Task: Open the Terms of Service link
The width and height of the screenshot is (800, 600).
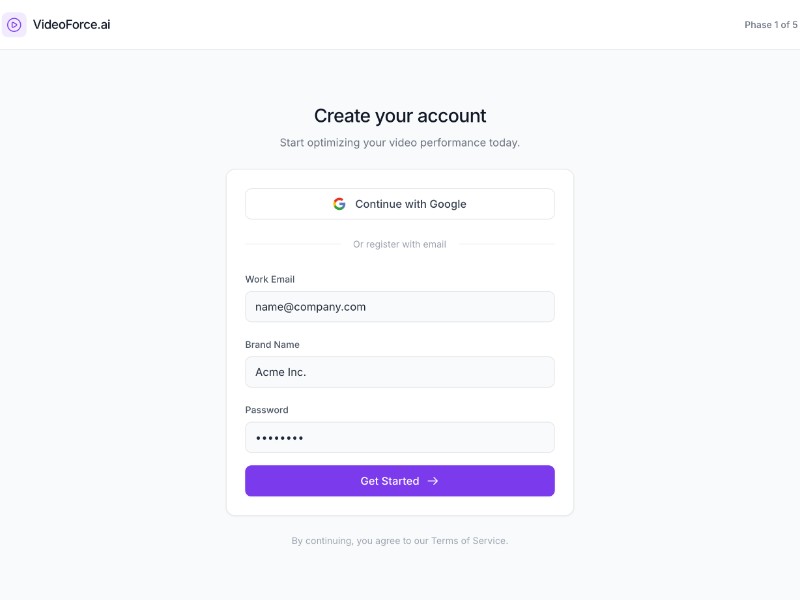Action: 469,541
